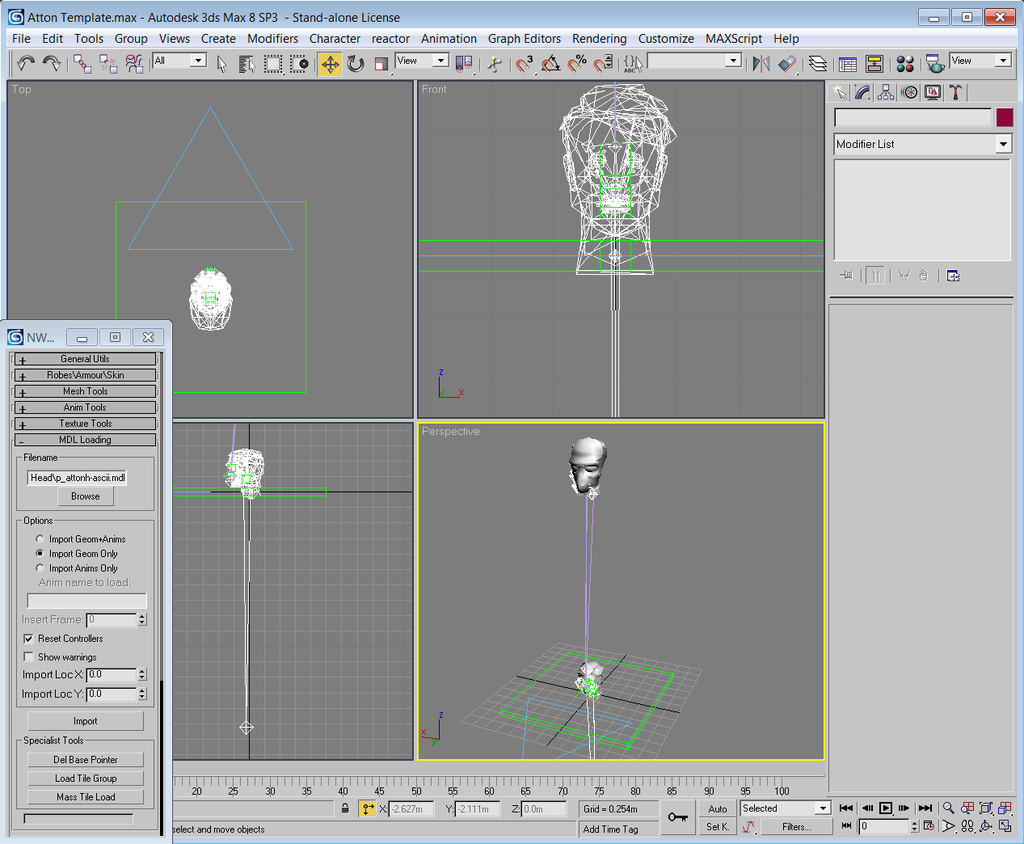This screenshot has width=1024, height=844.
Task: Click the Quick Render teapot icon
Action: (x=934, y=63)
